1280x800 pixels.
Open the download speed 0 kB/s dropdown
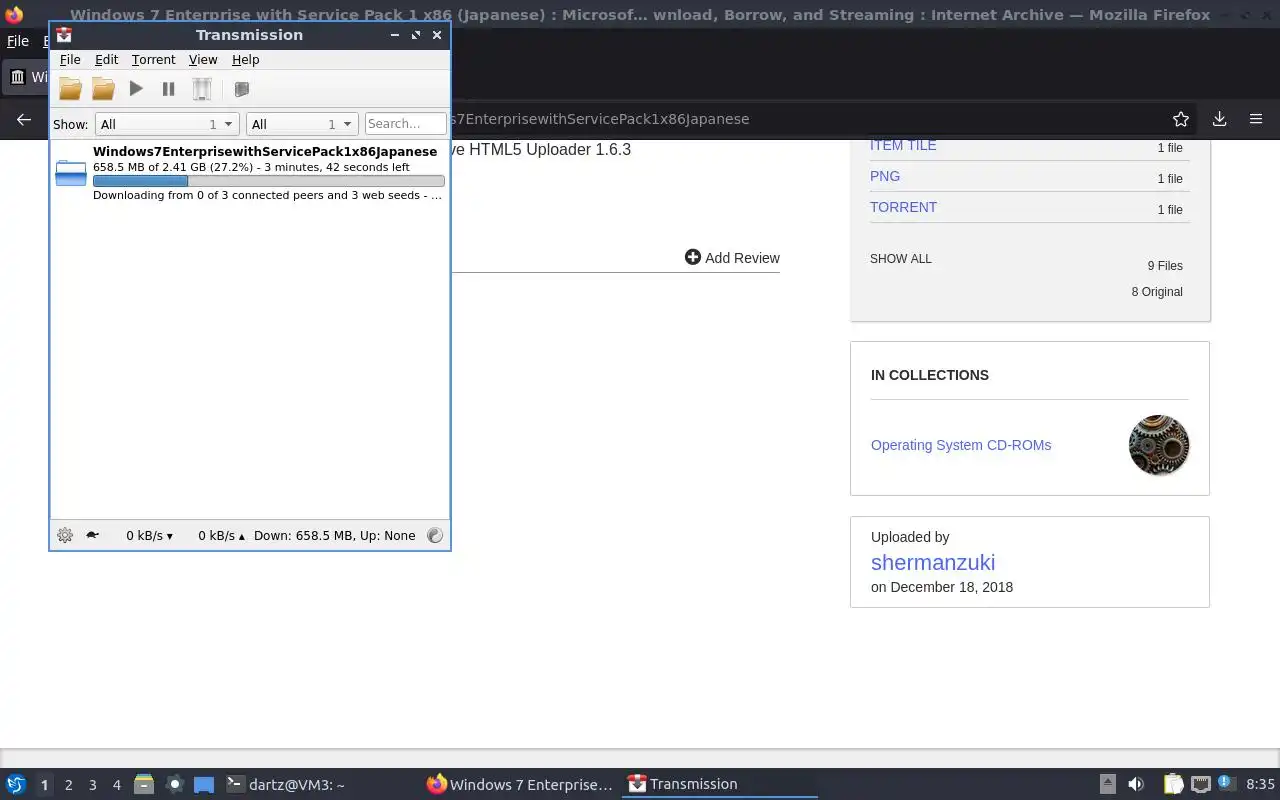(149, 535)
